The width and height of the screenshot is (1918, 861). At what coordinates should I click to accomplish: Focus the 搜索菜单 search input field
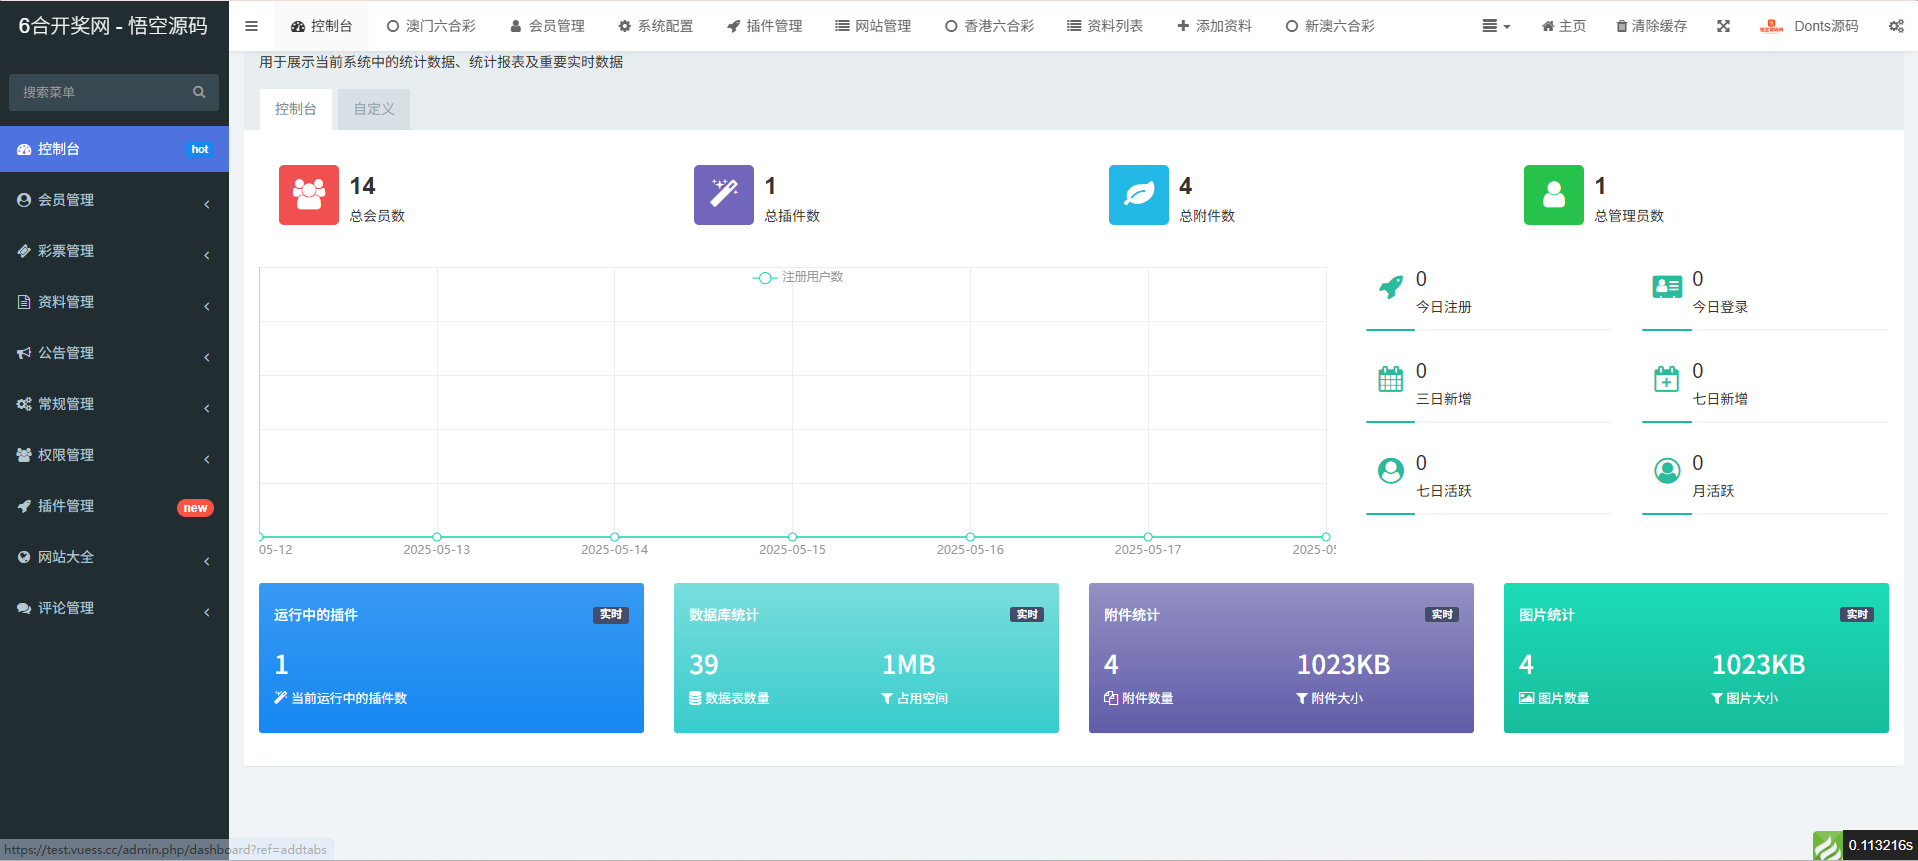100,92
